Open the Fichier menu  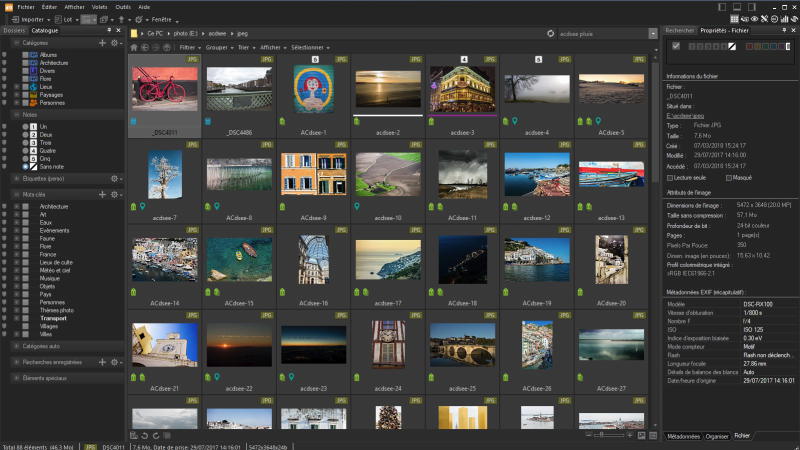26,7
